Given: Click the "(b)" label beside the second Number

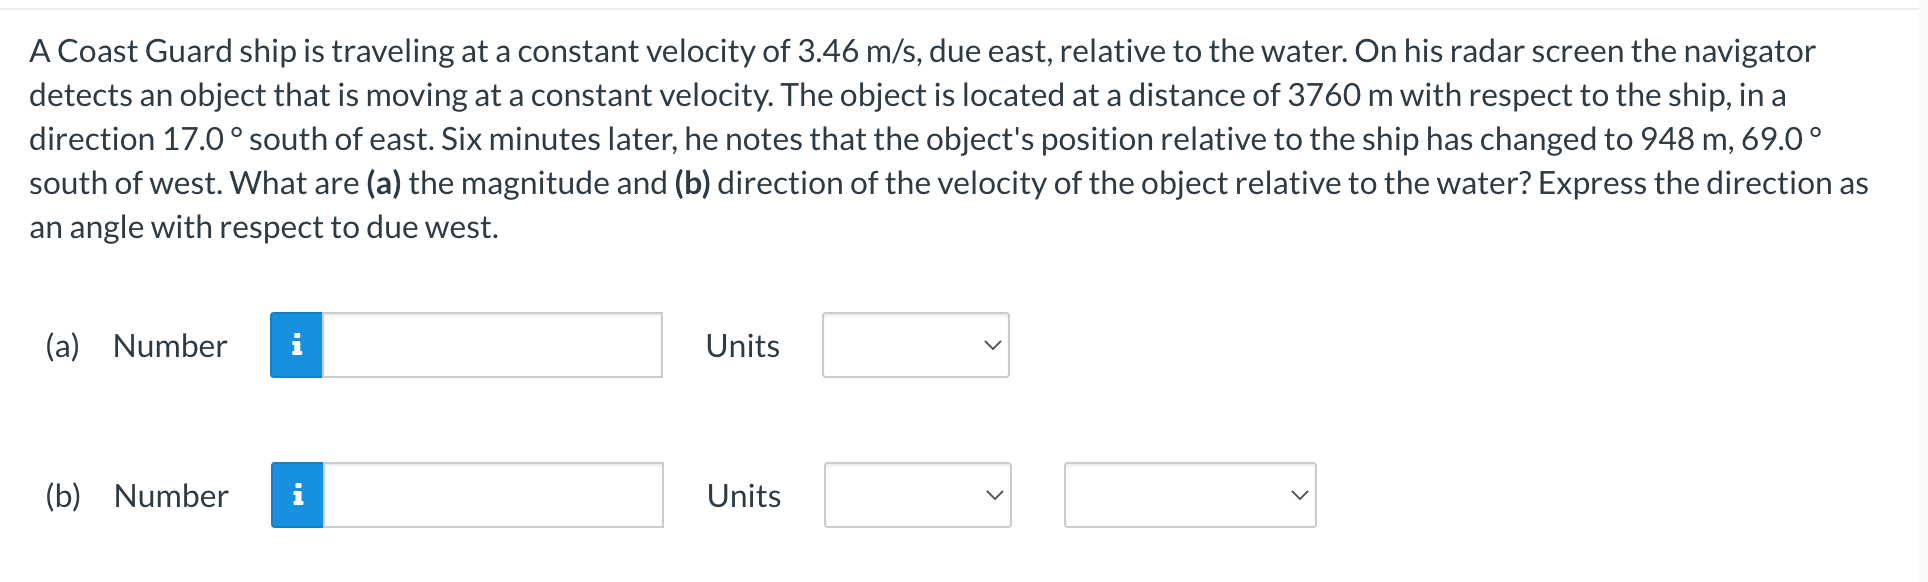Looking at the screenshot, I should click(63, 496).
